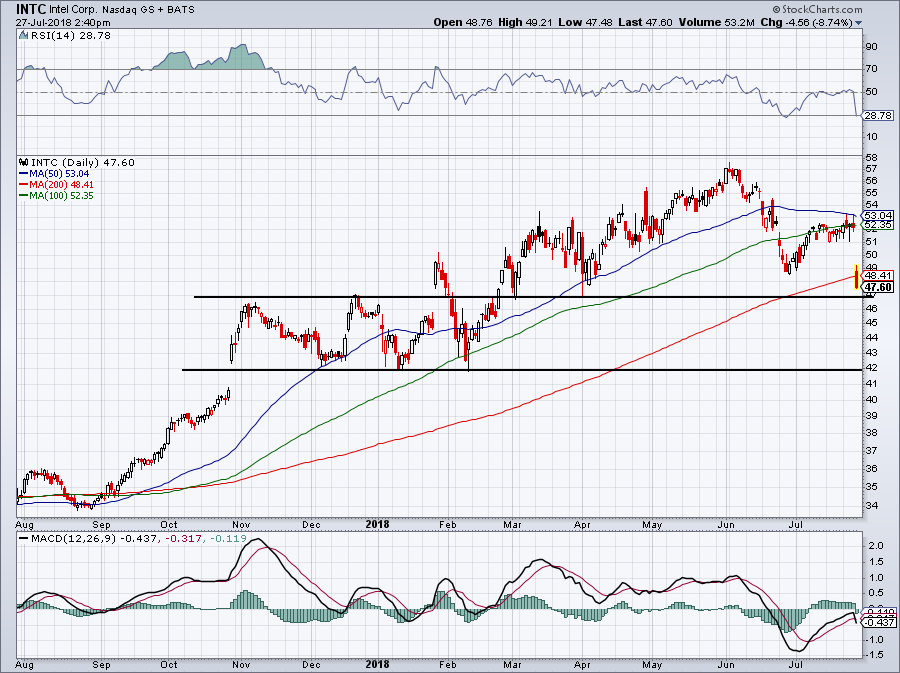
Task: Click the Intel Corp. company name
Action: (74, 10)
